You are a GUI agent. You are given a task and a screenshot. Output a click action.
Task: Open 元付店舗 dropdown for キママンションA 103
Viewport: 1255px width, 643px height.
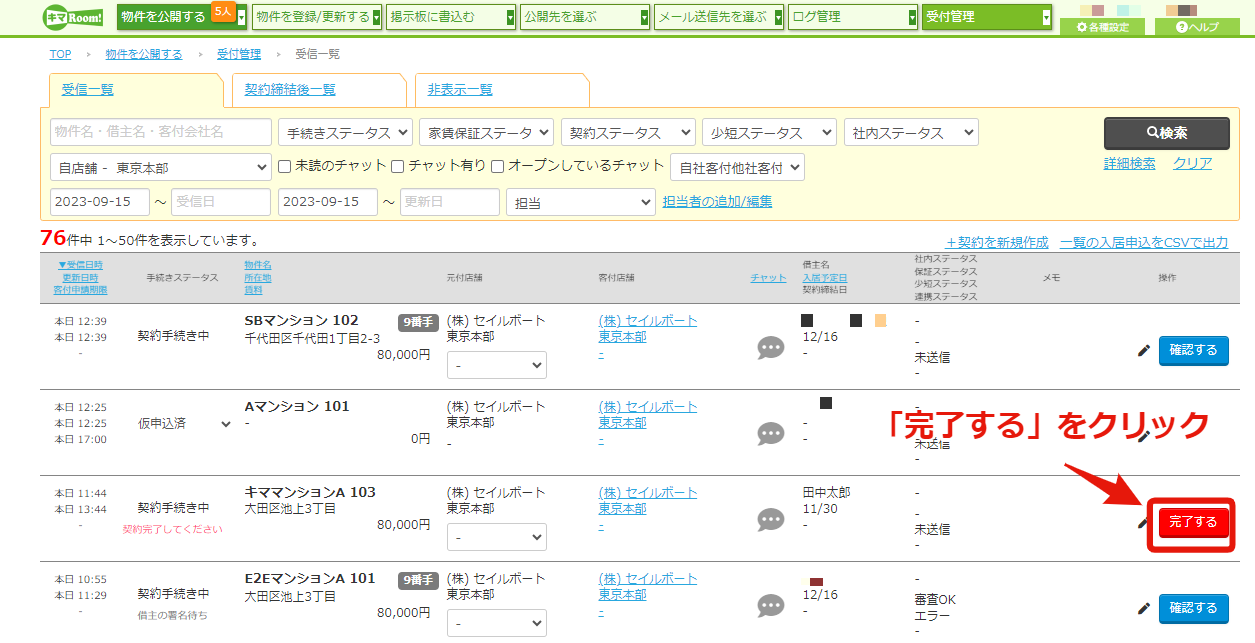[x=497, y=537]
